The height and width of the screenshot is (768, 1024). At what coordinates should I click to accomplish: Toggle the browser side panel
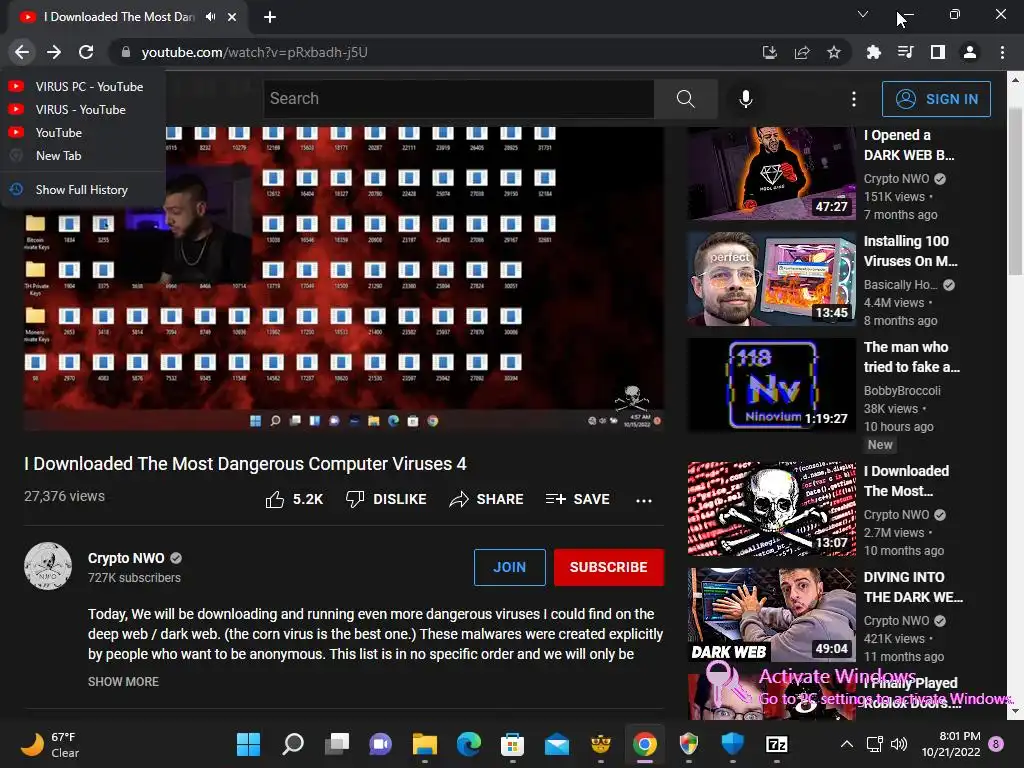(938, 52)
